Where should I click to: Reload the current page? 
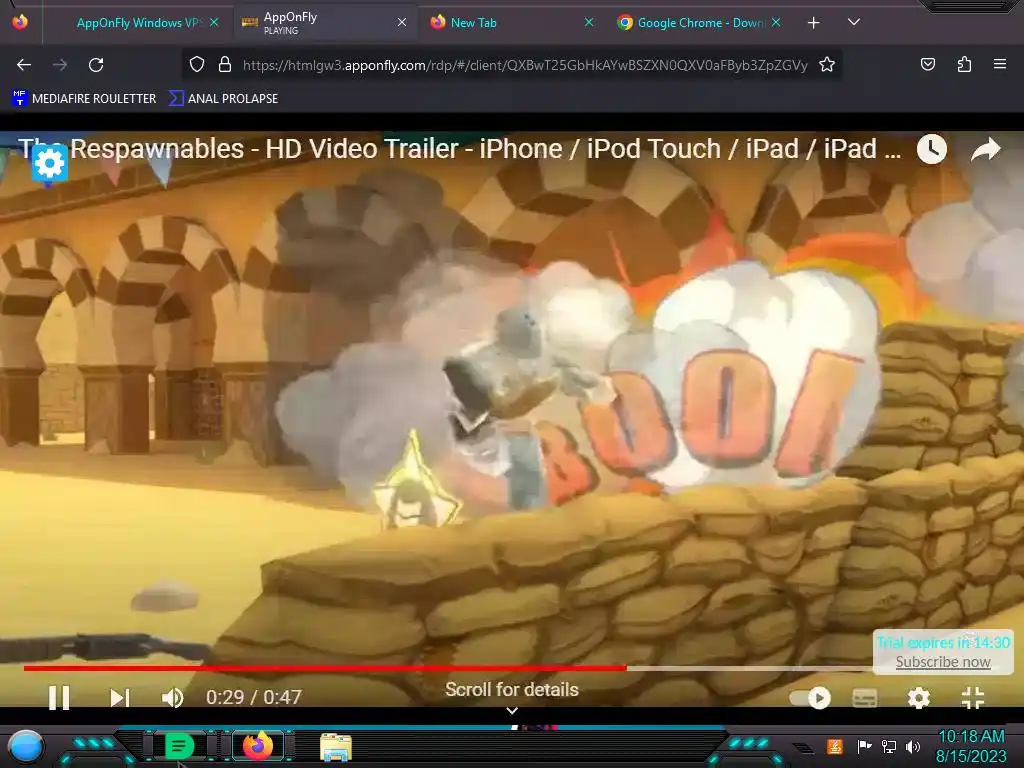[x=96, y=65]
